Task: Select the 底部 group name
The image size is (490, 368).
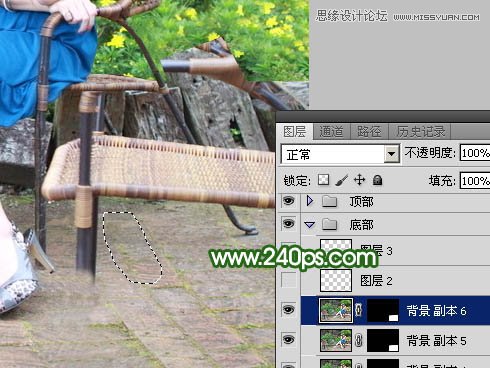Action: 362,225
